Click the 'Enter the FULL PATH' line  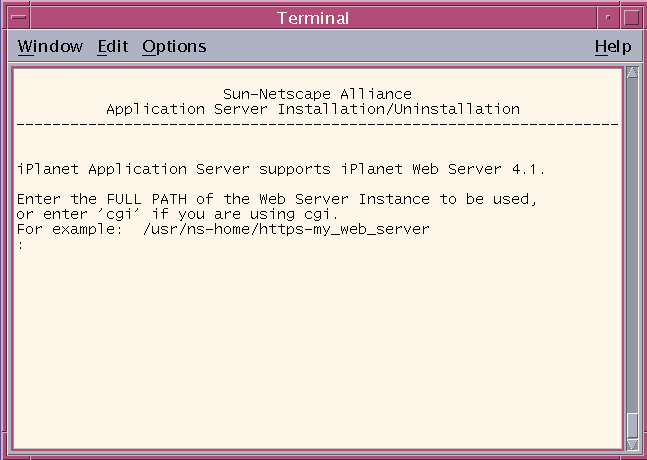(x=277, y=199)
